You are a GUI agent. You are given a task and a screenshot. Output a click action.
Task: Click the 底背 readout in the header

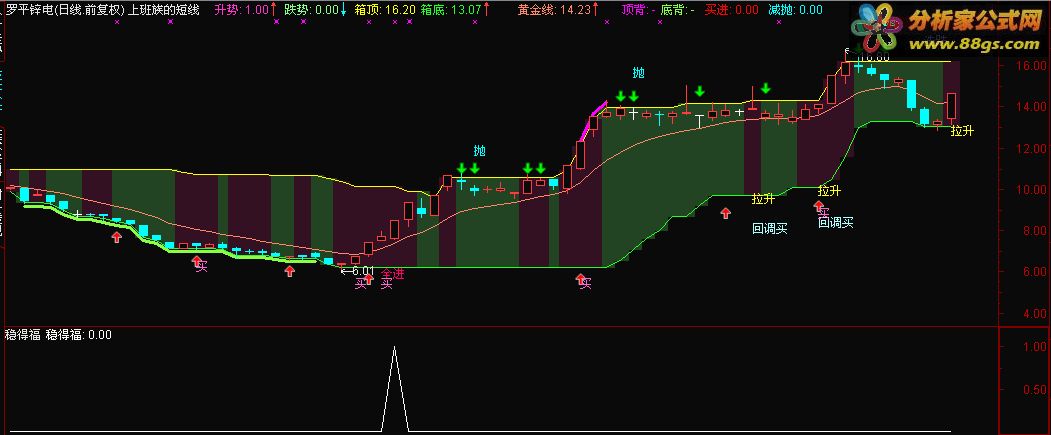(677, 10)
